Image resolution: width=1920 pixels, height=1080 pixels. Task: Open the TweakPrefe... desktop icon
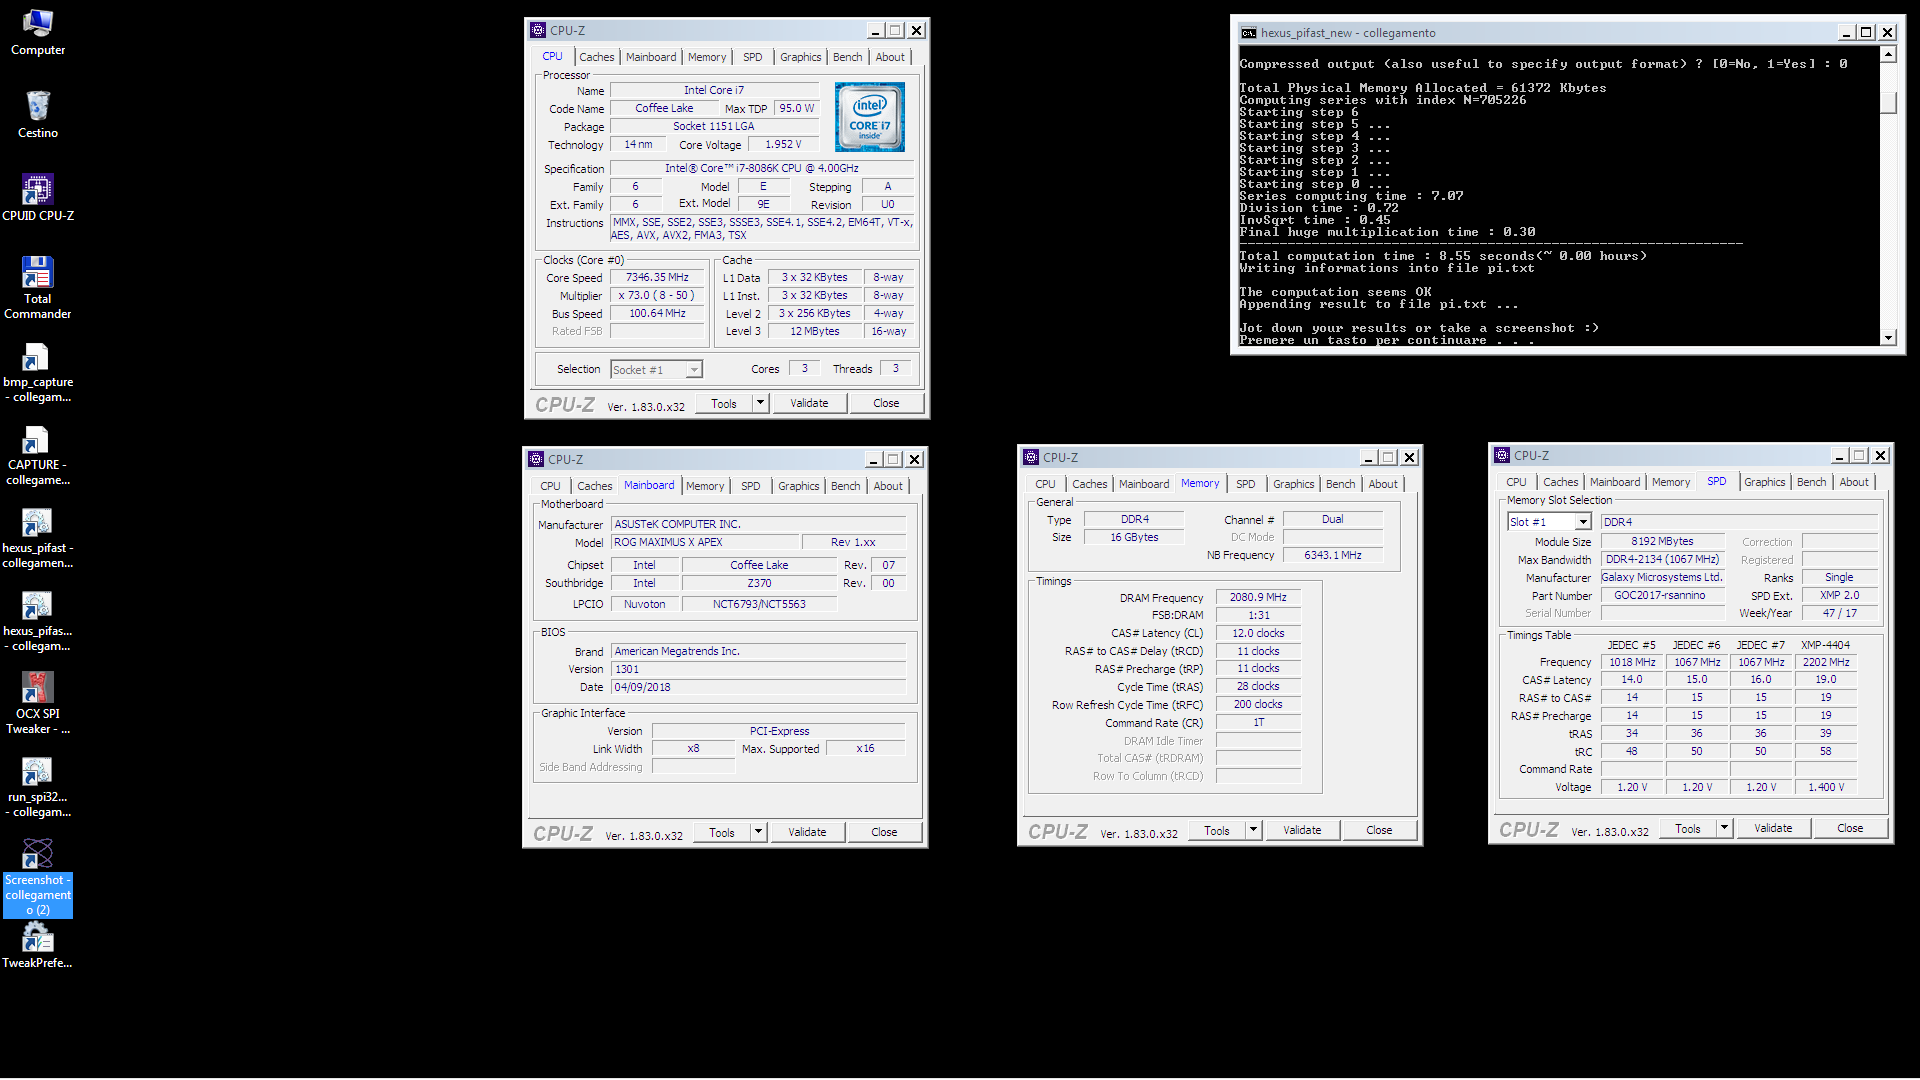pos(37,946)
